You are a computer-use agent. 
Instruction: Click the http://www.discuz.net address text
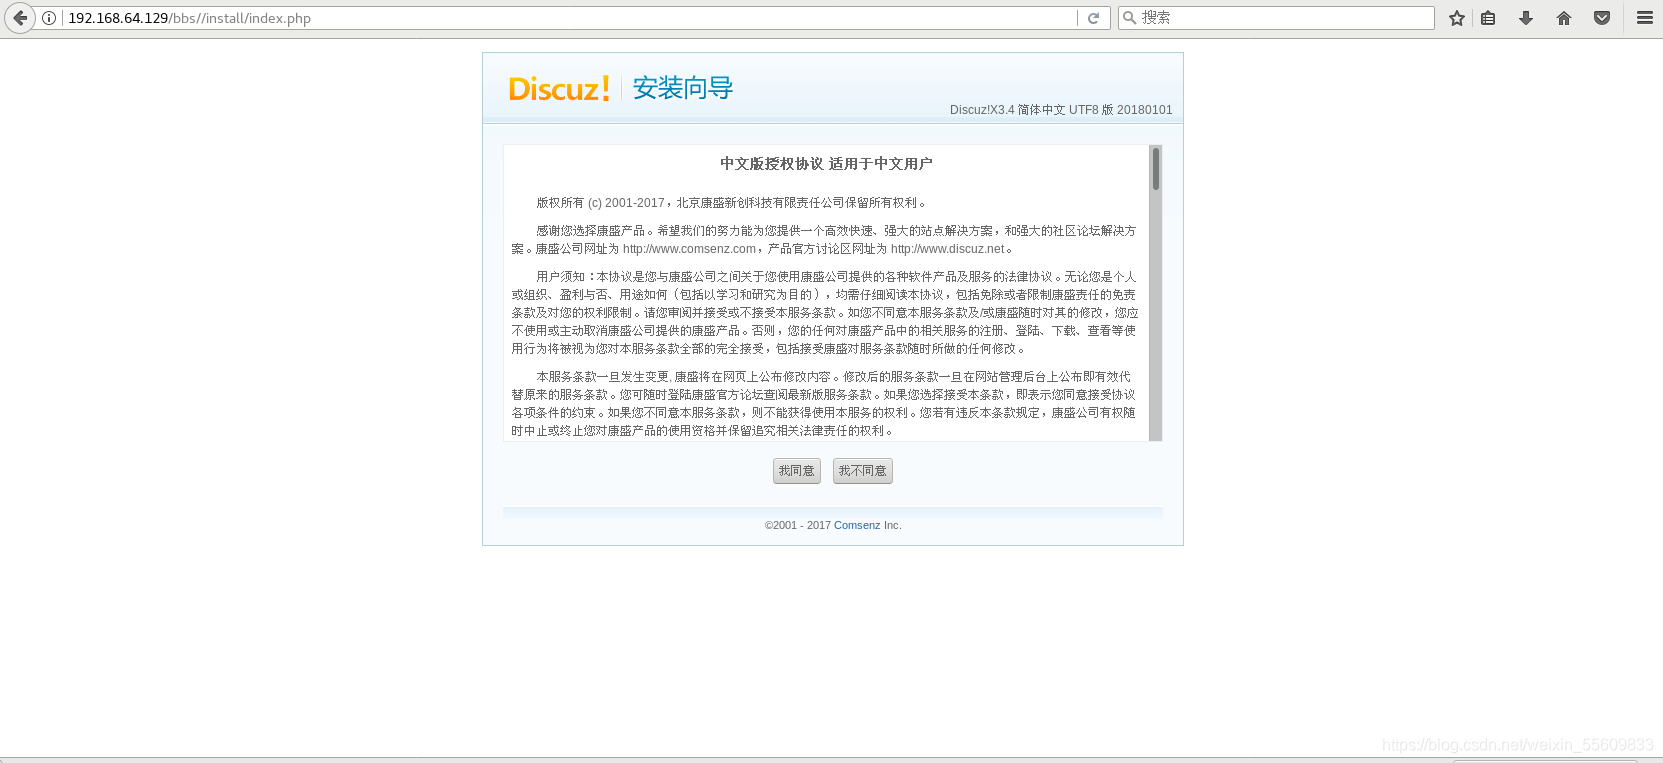(x=947, y=249)
